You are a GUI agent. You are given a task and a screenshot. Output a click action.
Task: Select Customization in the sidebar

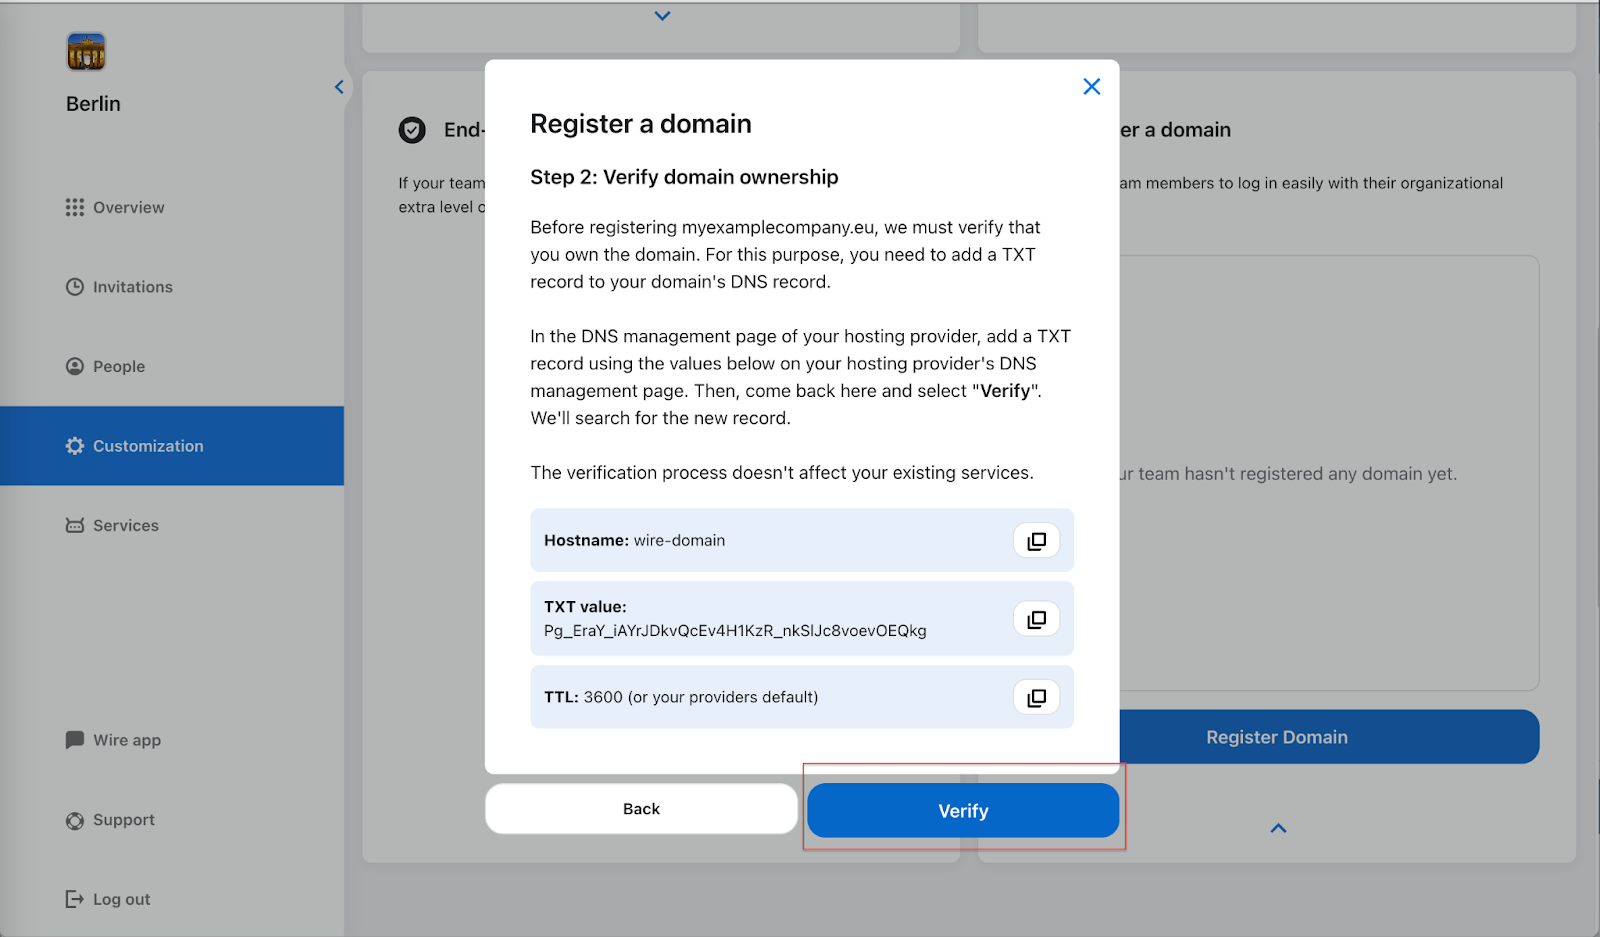(x=172, y=446)
